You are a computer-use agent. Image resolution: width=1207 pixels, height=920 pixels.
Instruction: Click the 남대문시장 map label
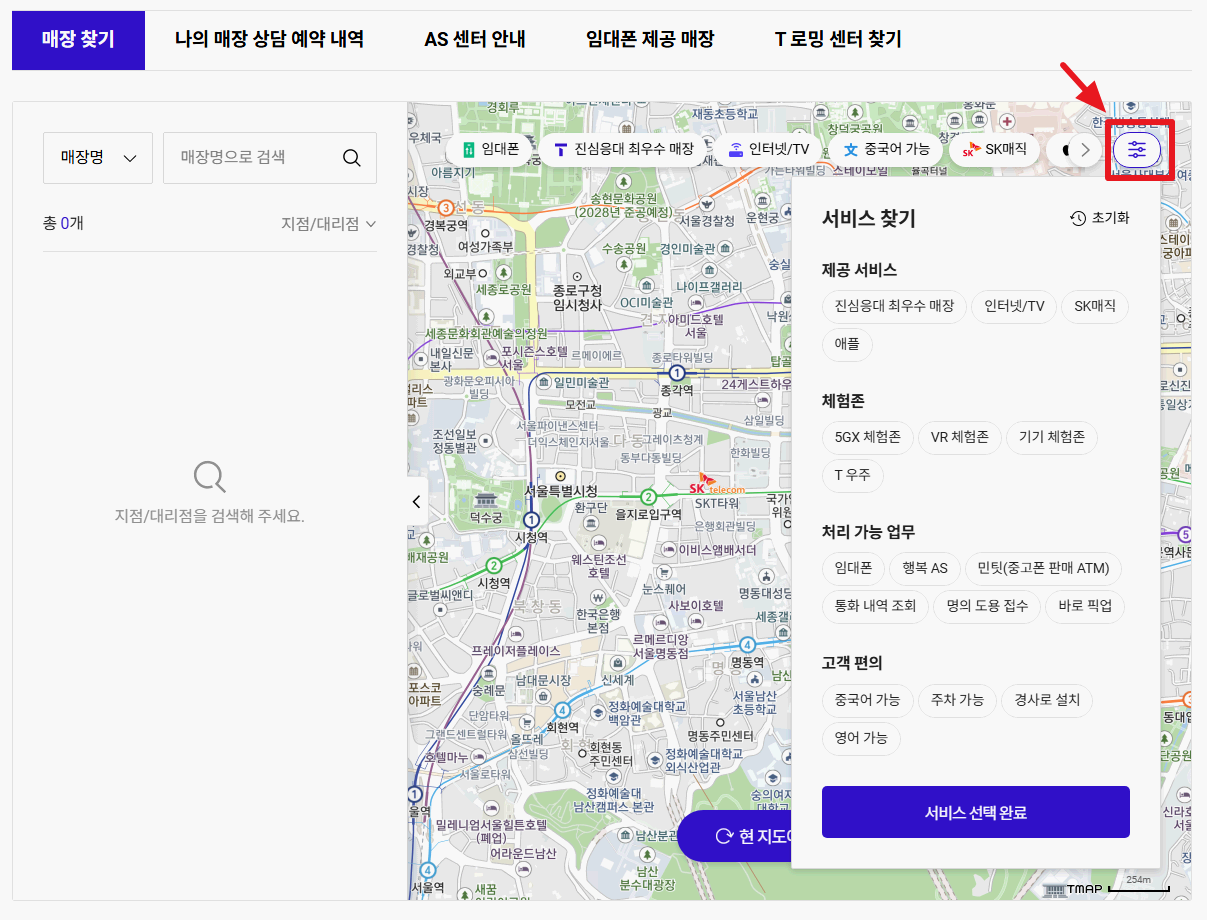click(544, 681)
